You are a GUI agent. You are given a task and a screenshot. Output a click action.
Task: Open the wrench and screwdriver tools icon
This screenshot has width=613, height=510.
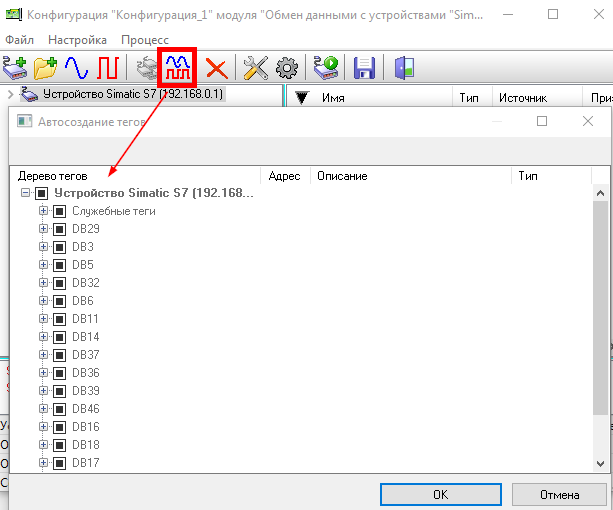256,68
